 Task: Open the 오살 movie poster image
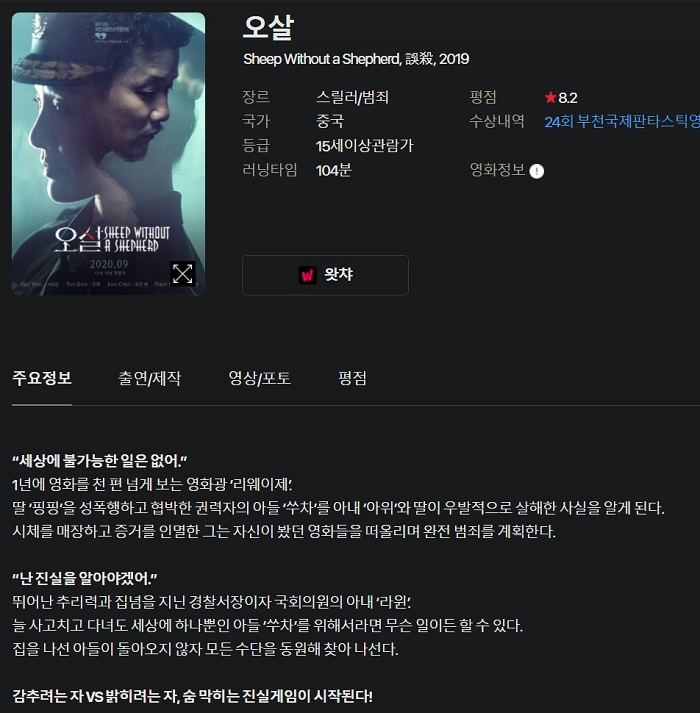pos(108,154)
